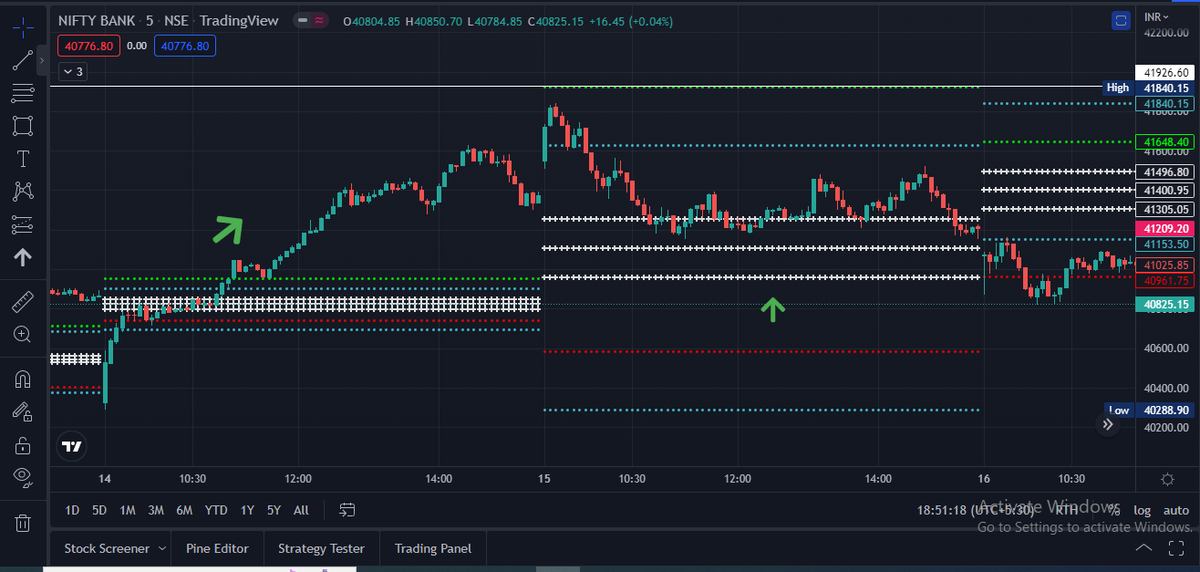Open the Go to date calendar icon

(347, 510)
